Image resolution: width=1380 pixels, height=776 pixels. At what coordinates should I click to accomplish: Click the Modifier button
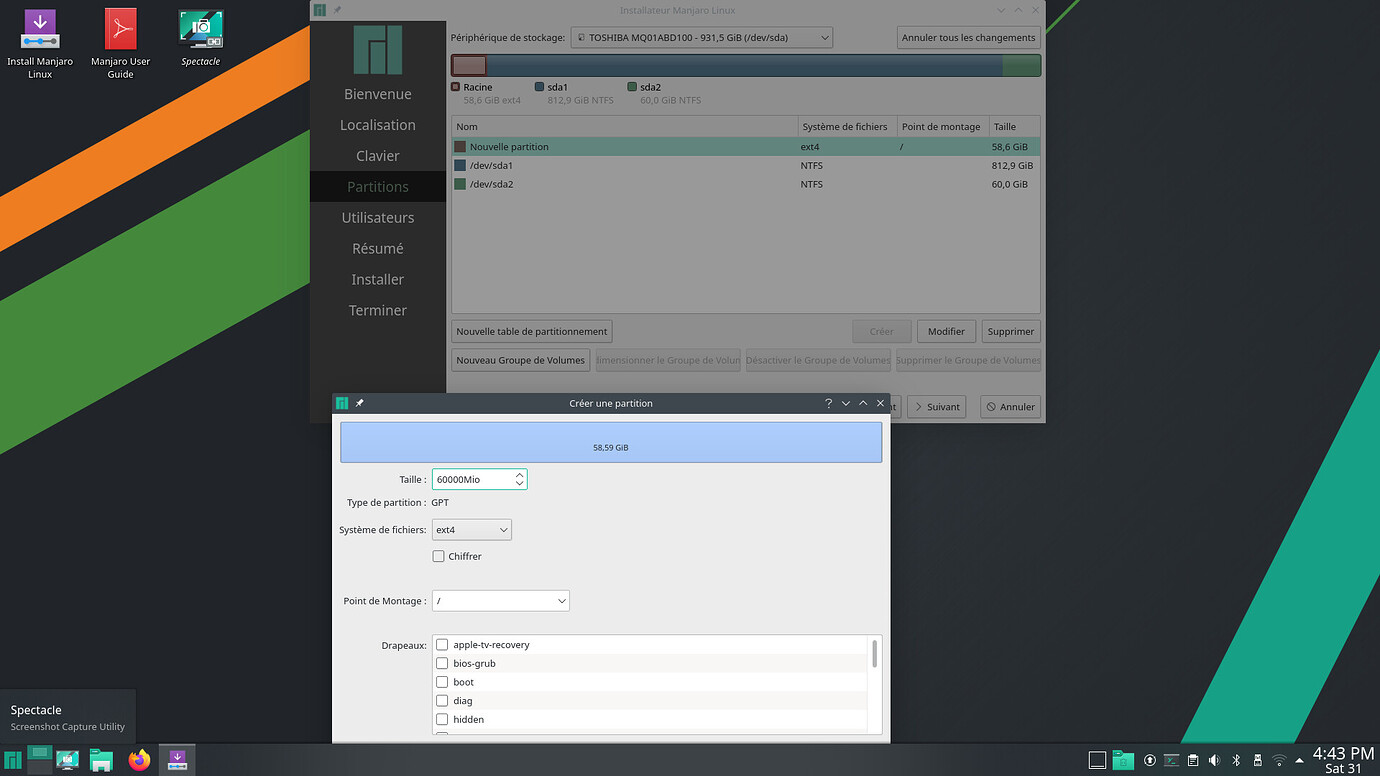coord(946,331)
